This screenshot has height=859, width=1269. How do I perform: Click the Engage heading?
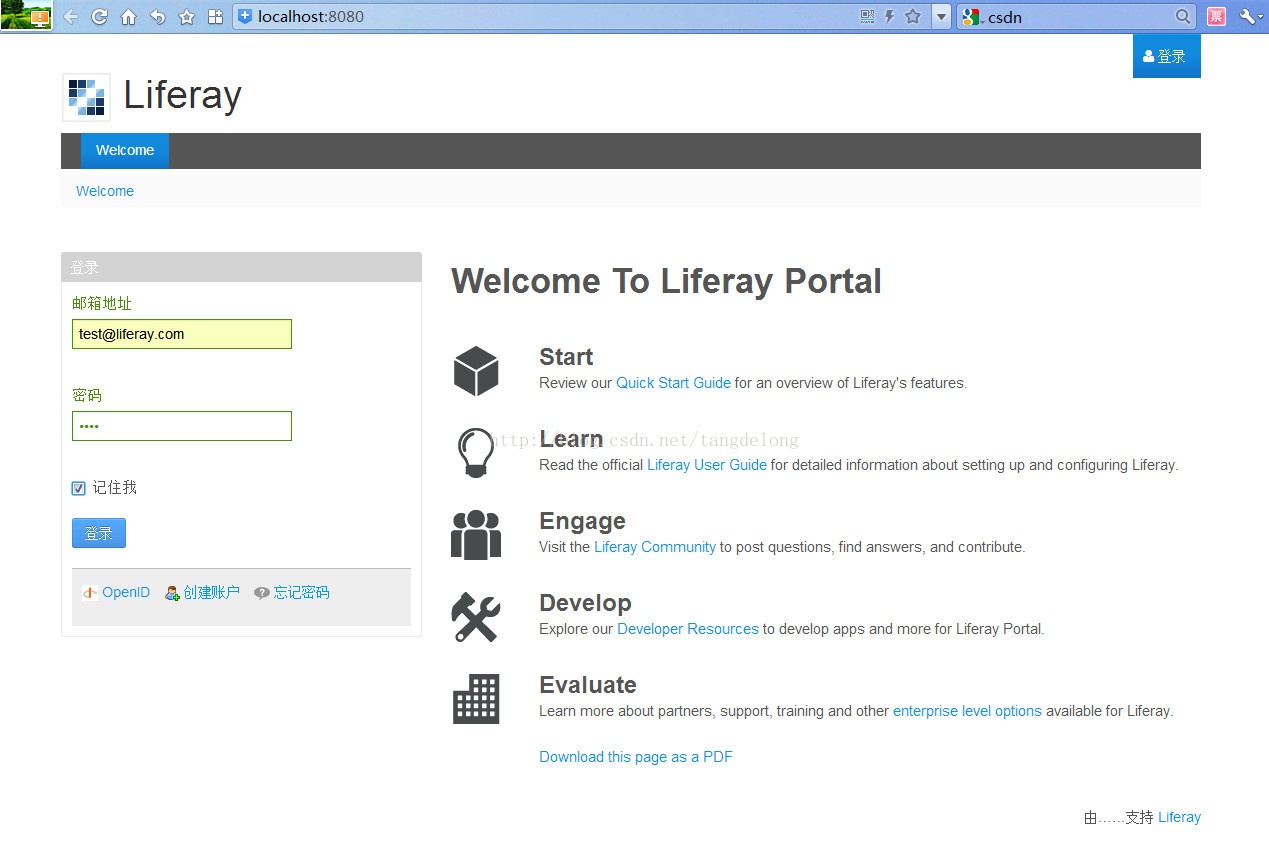582,521
